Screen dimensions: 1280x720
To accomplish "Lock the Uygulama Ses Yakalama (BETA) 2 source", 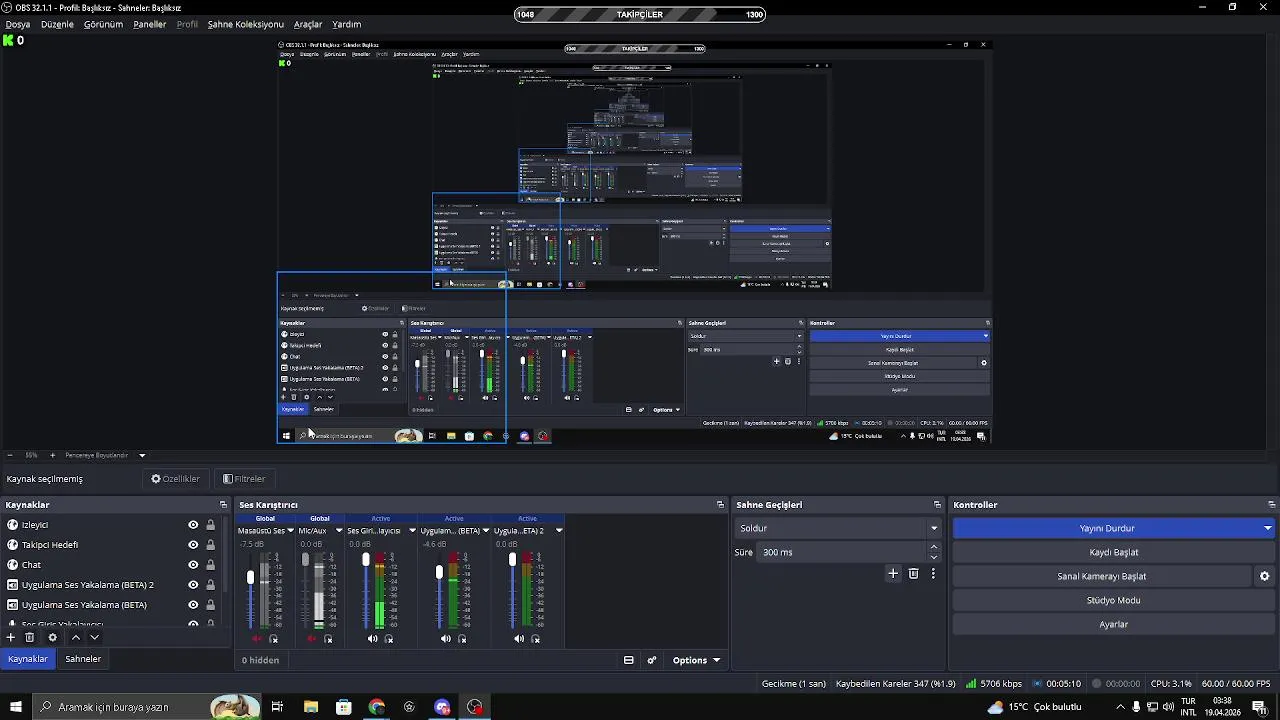I will [210, 585].
